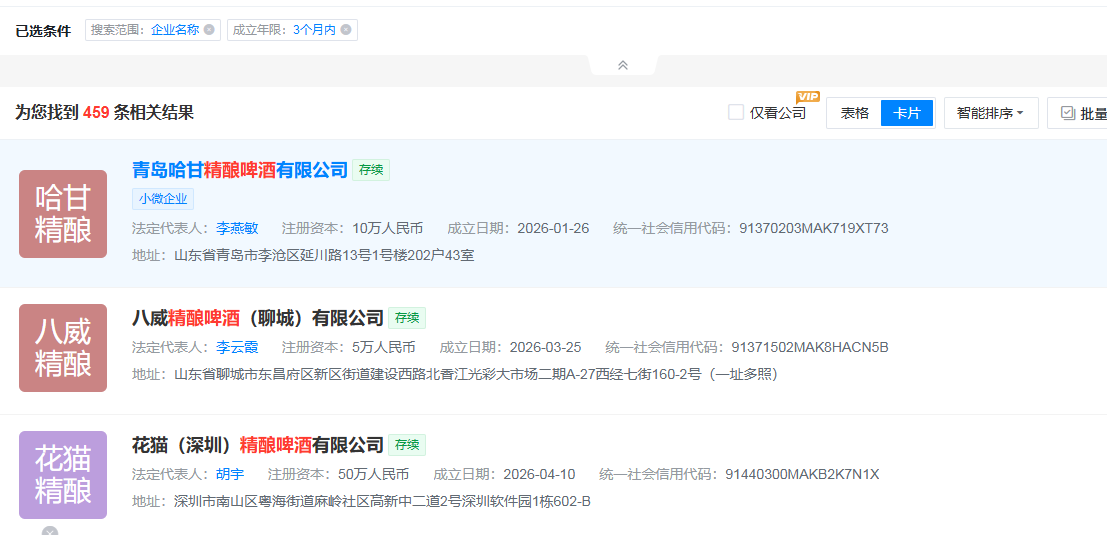The height and width of the screenshot is (535, 1107).
Task: Open the 哈甘精酿 company logo
Action: click(63, 214)
